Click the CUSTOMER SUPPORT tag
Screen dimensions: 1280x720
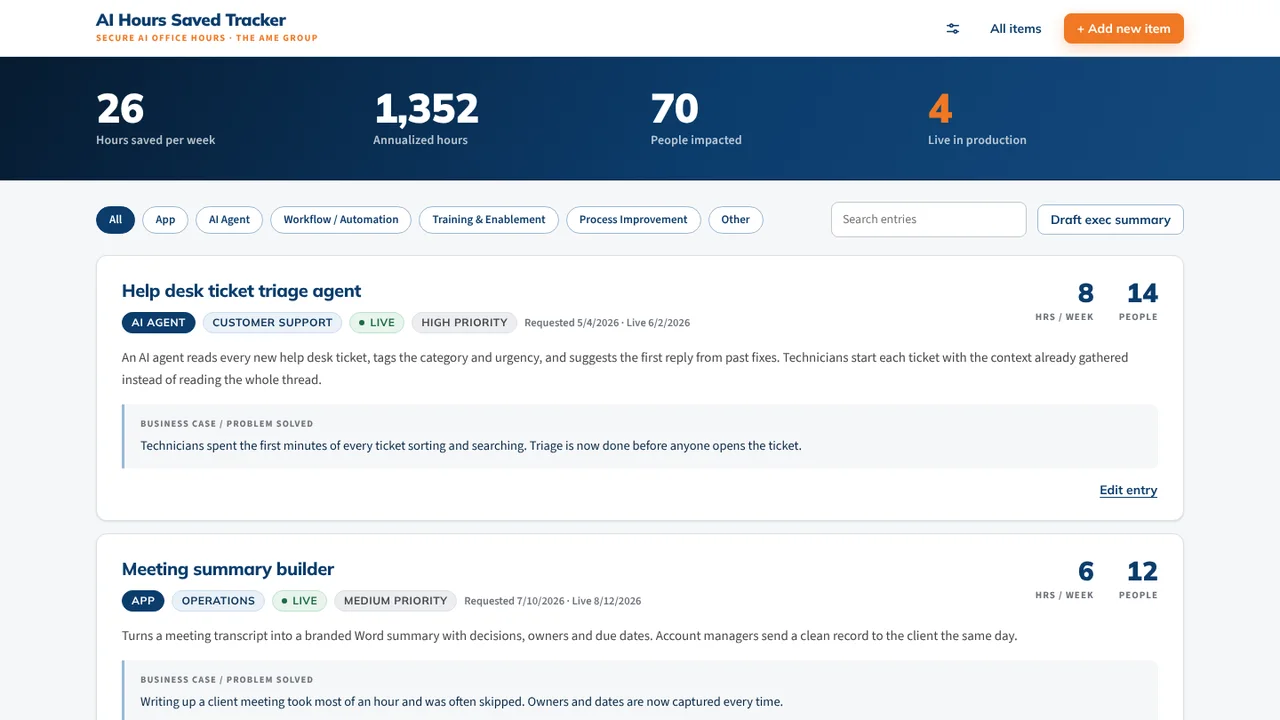pos(272,323)
